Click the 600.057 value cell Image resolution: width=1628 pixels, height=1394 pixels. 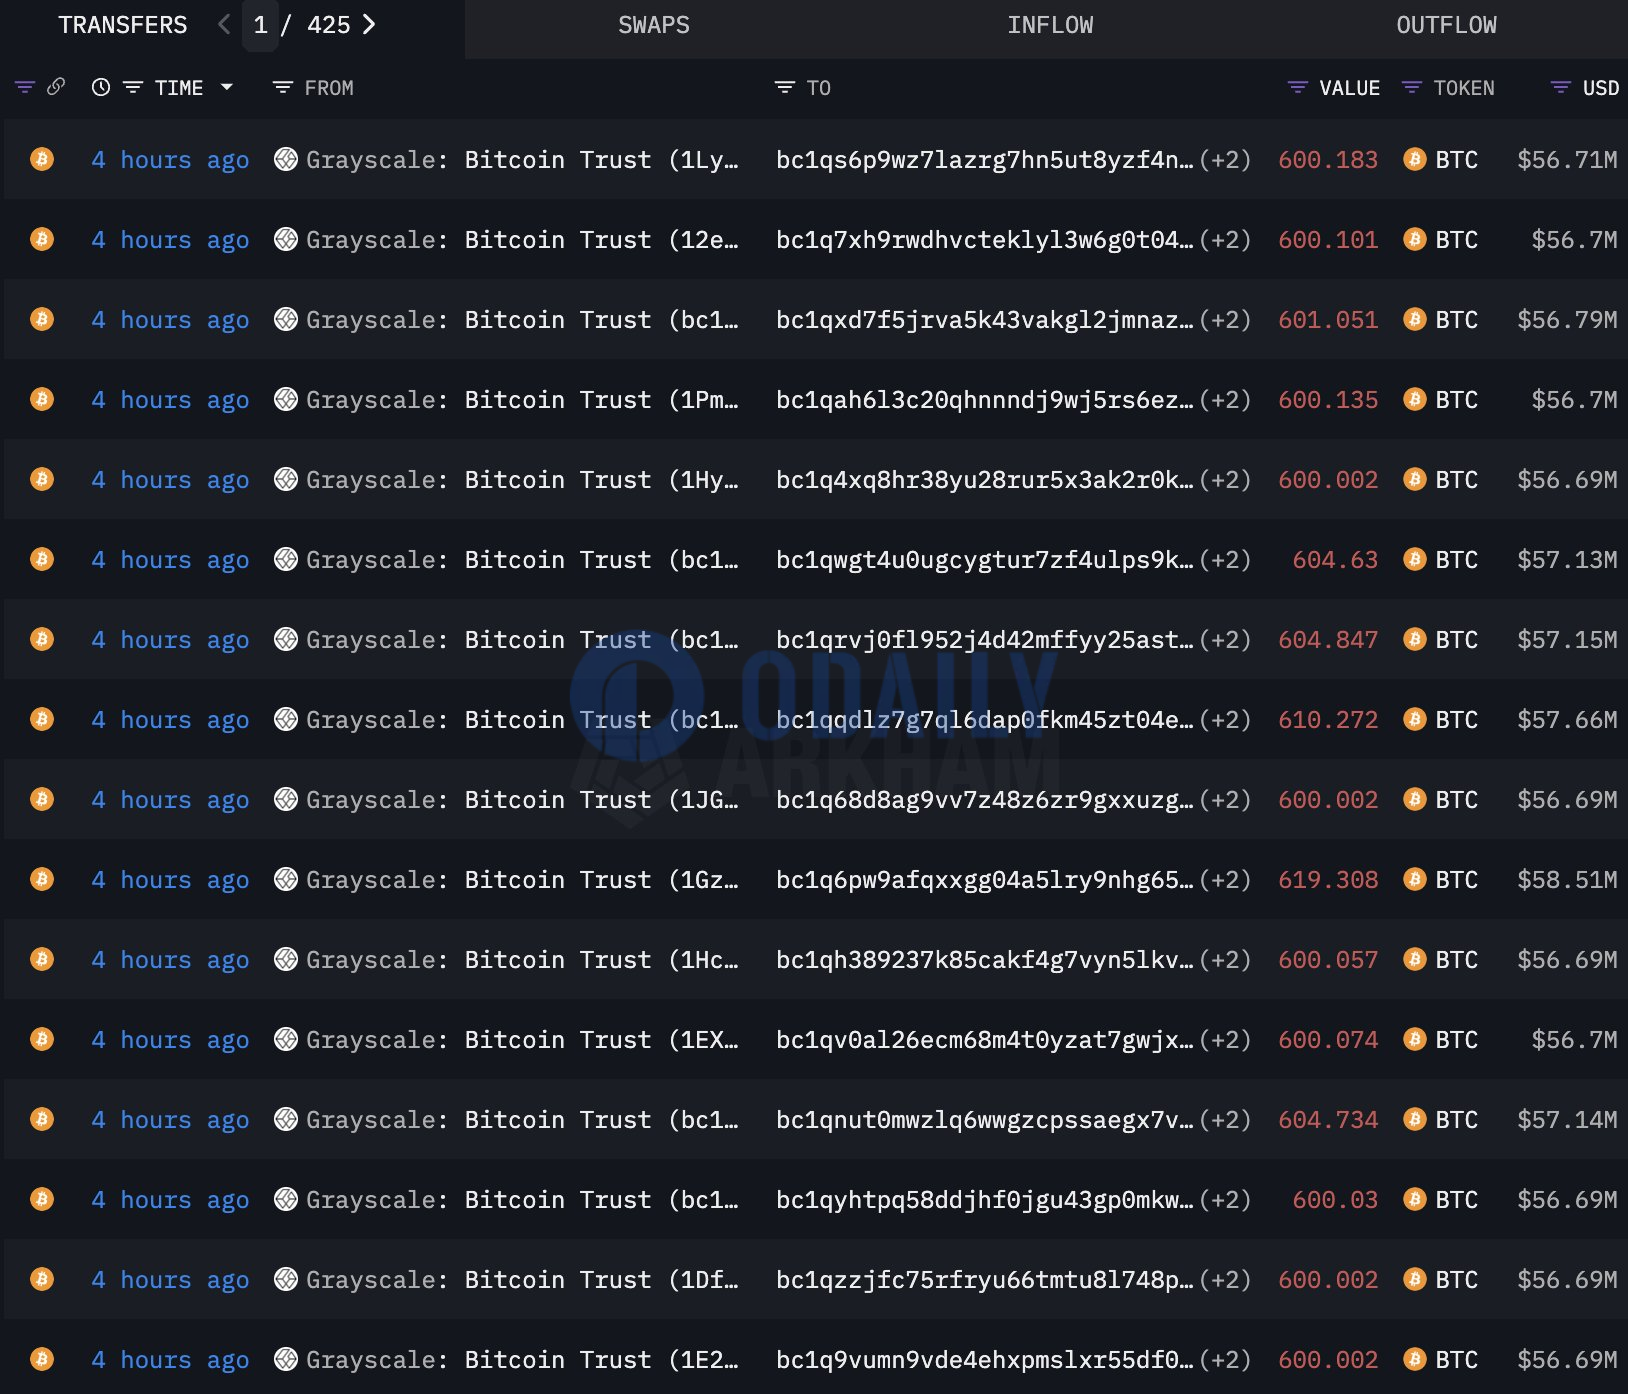[x=1328, y=960]
